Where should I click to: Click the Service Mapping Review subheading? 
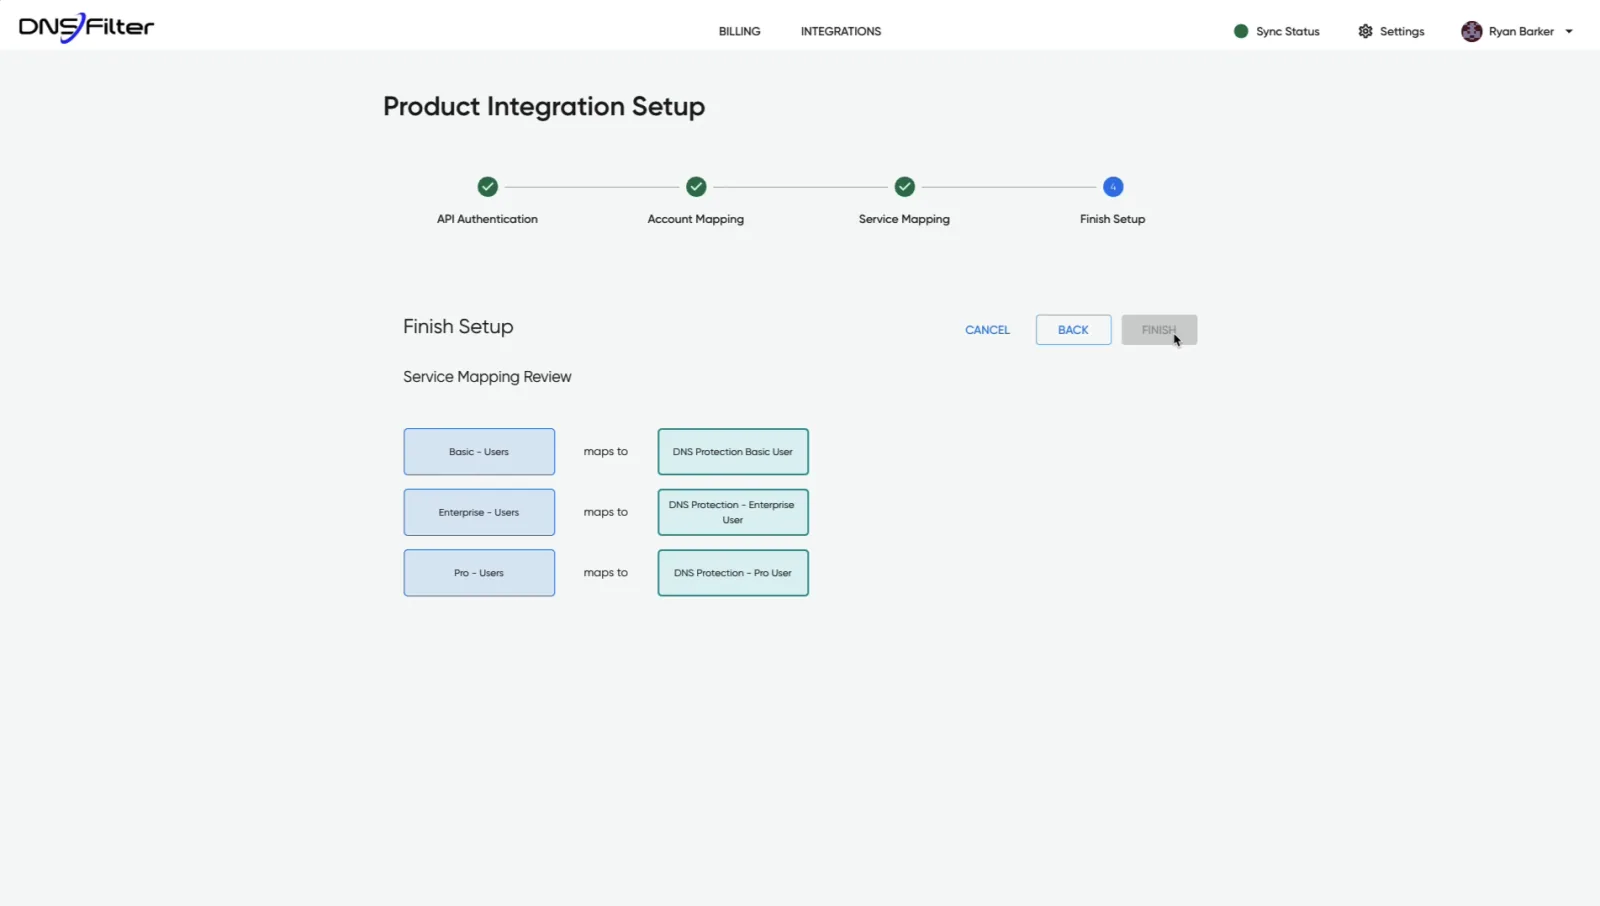pyautogui.click(x=487, y=377)
